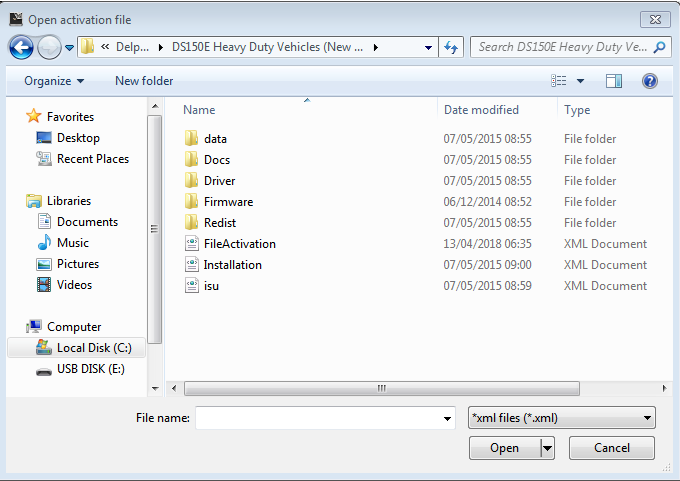
Task: Click the New folder button
Action: tap(144, 81)
